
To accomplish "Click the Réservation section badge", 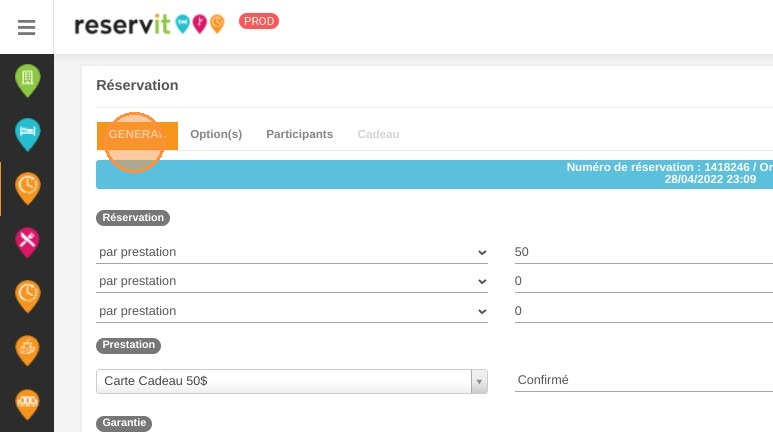I will (133, 217).
